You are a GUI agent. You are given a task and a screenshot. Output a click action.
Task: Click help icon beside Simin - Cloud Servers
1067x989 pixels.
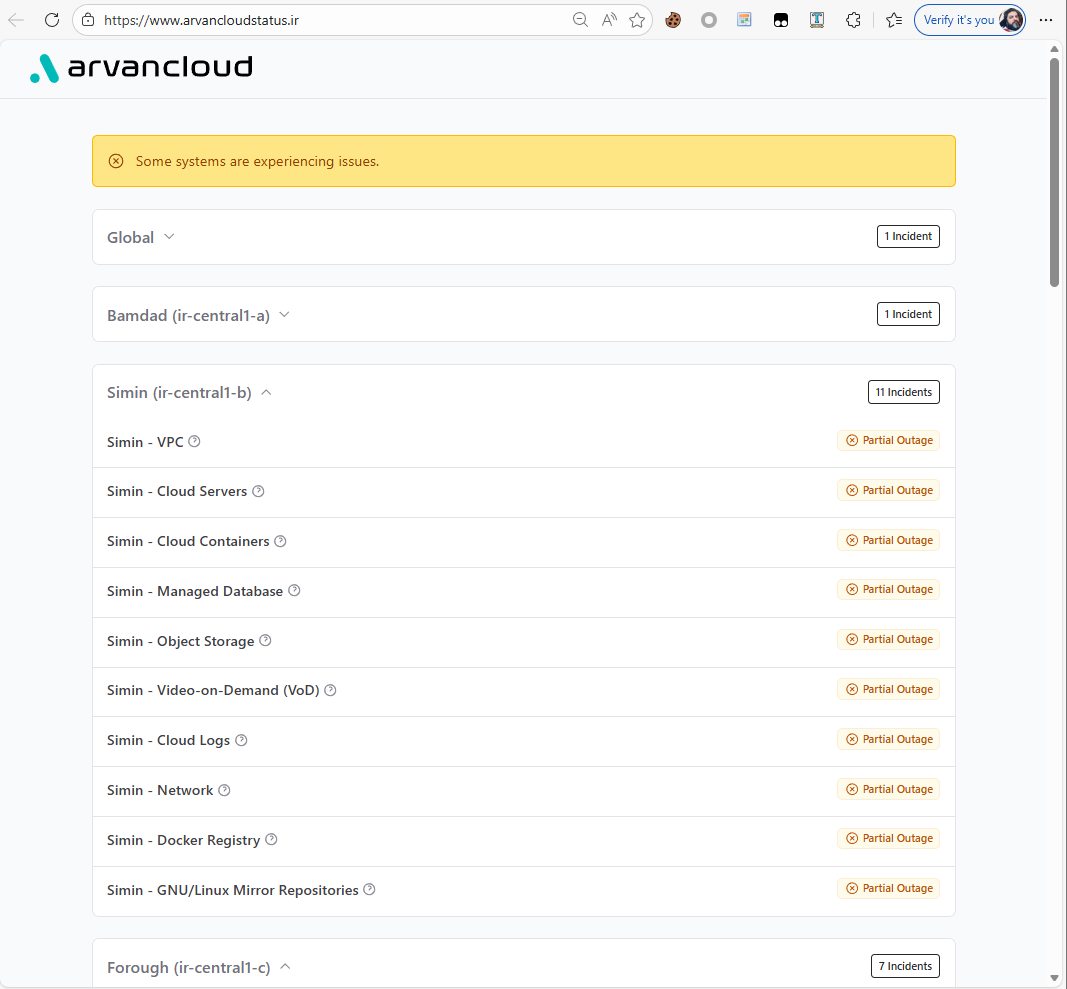[x=258, y=491]
